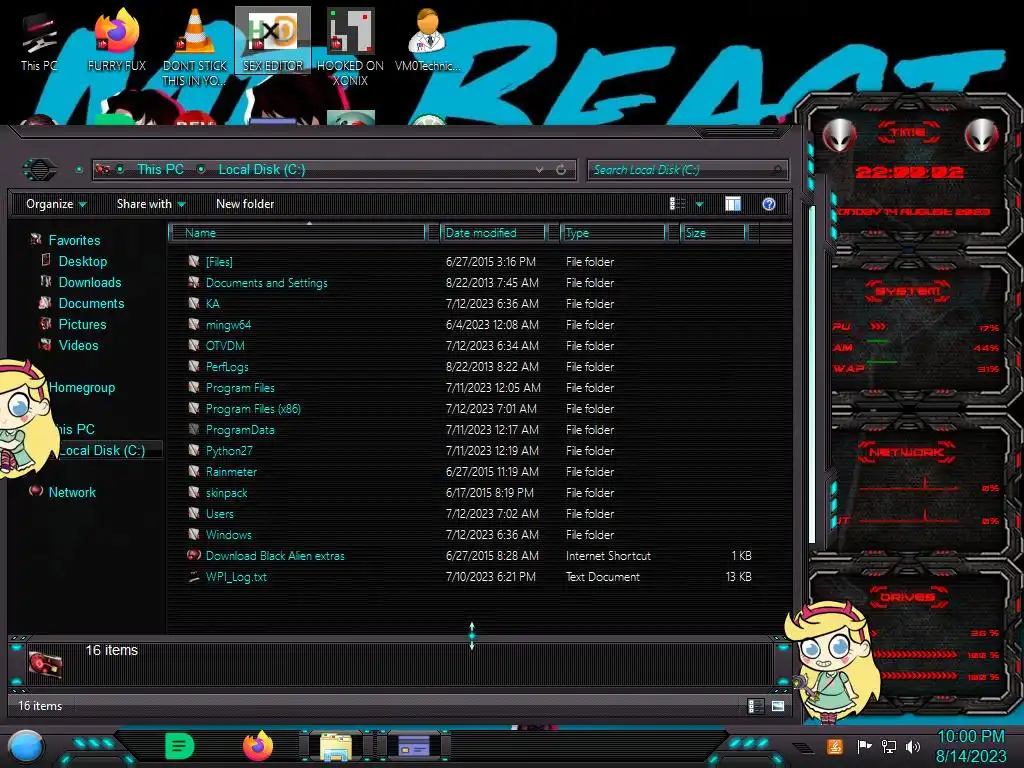Sort by Date modified column
The width and height of the screenshot is (1024, 768).
[494, 232]
